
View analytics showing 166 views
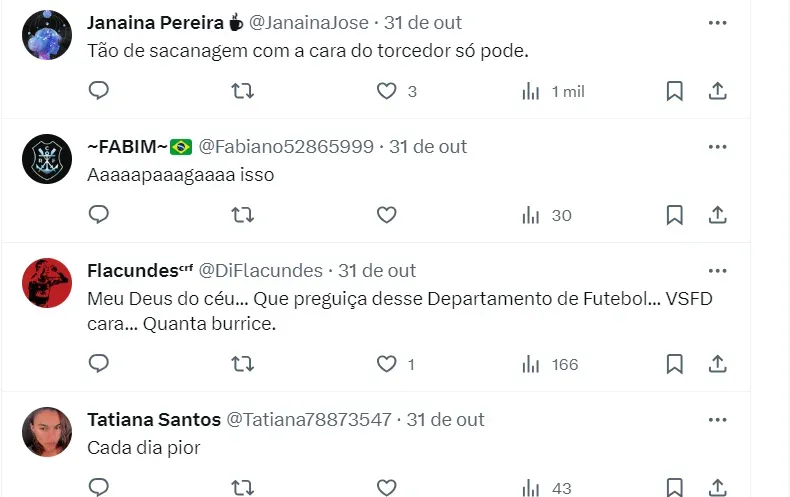pyautogui.click(x=550, y=364)
